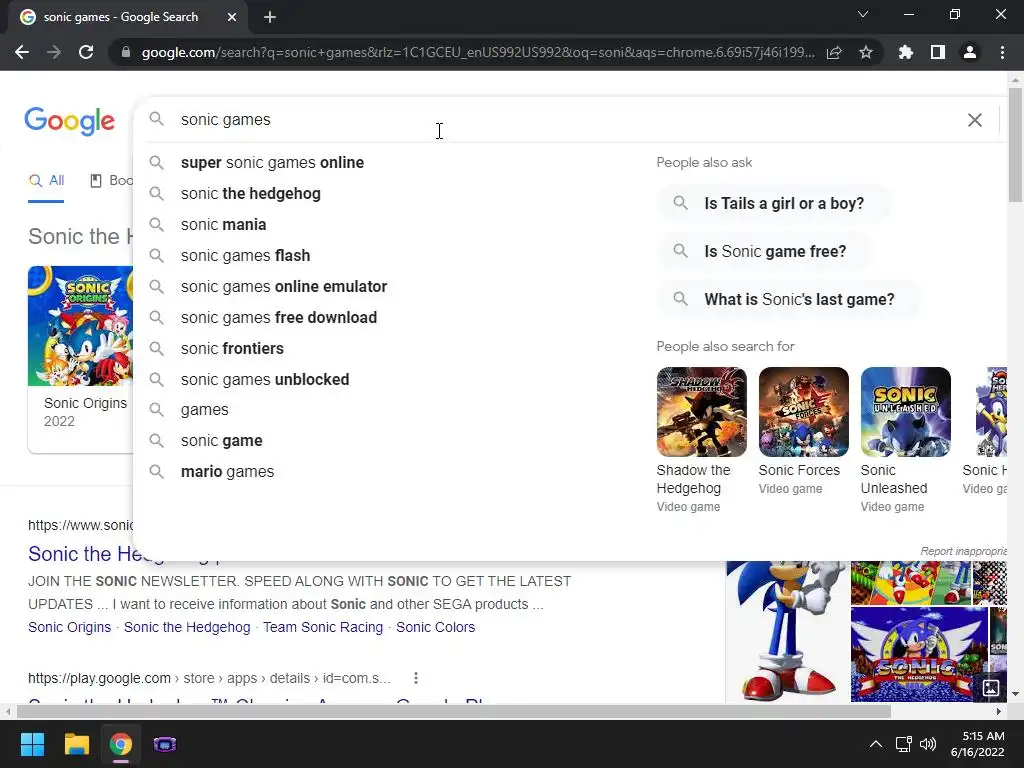Open the taskbar clock showing 5:15 AM
The image size is (1024, 768).
(x=977, y=744)
